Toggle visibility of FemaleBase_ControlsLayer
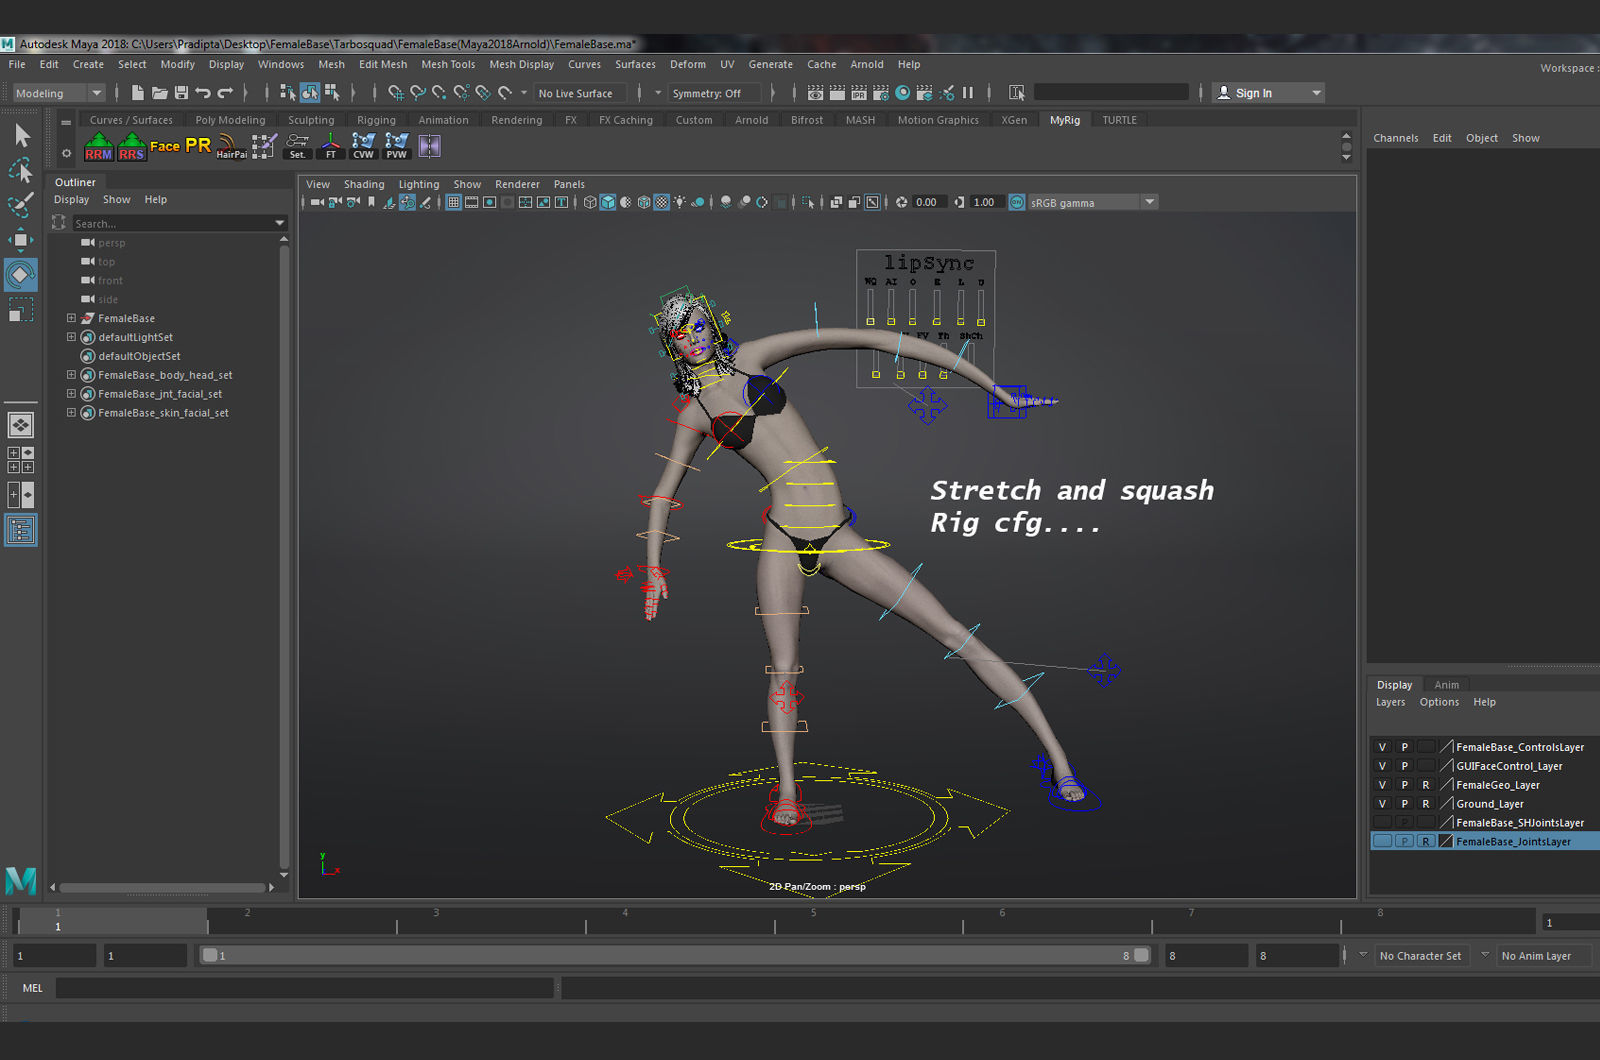This screenshot has width=1600, height=1060. click(x=1382, y=747)
